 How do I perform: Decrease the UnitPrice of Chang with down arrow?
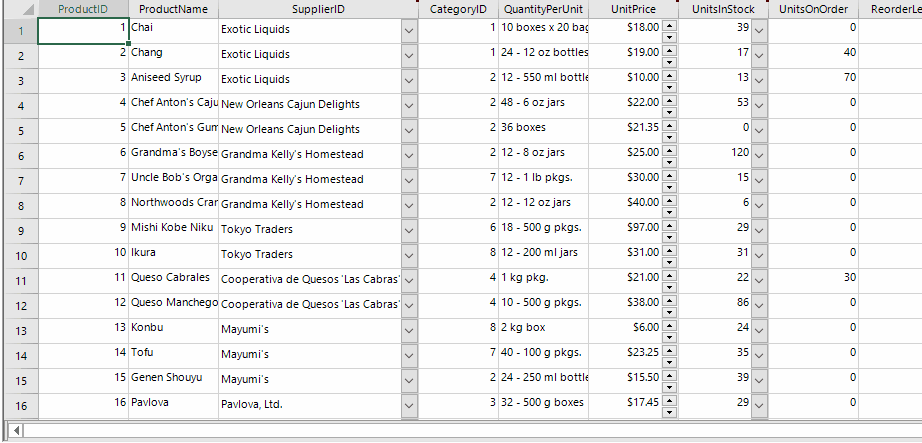coord(668,62)
